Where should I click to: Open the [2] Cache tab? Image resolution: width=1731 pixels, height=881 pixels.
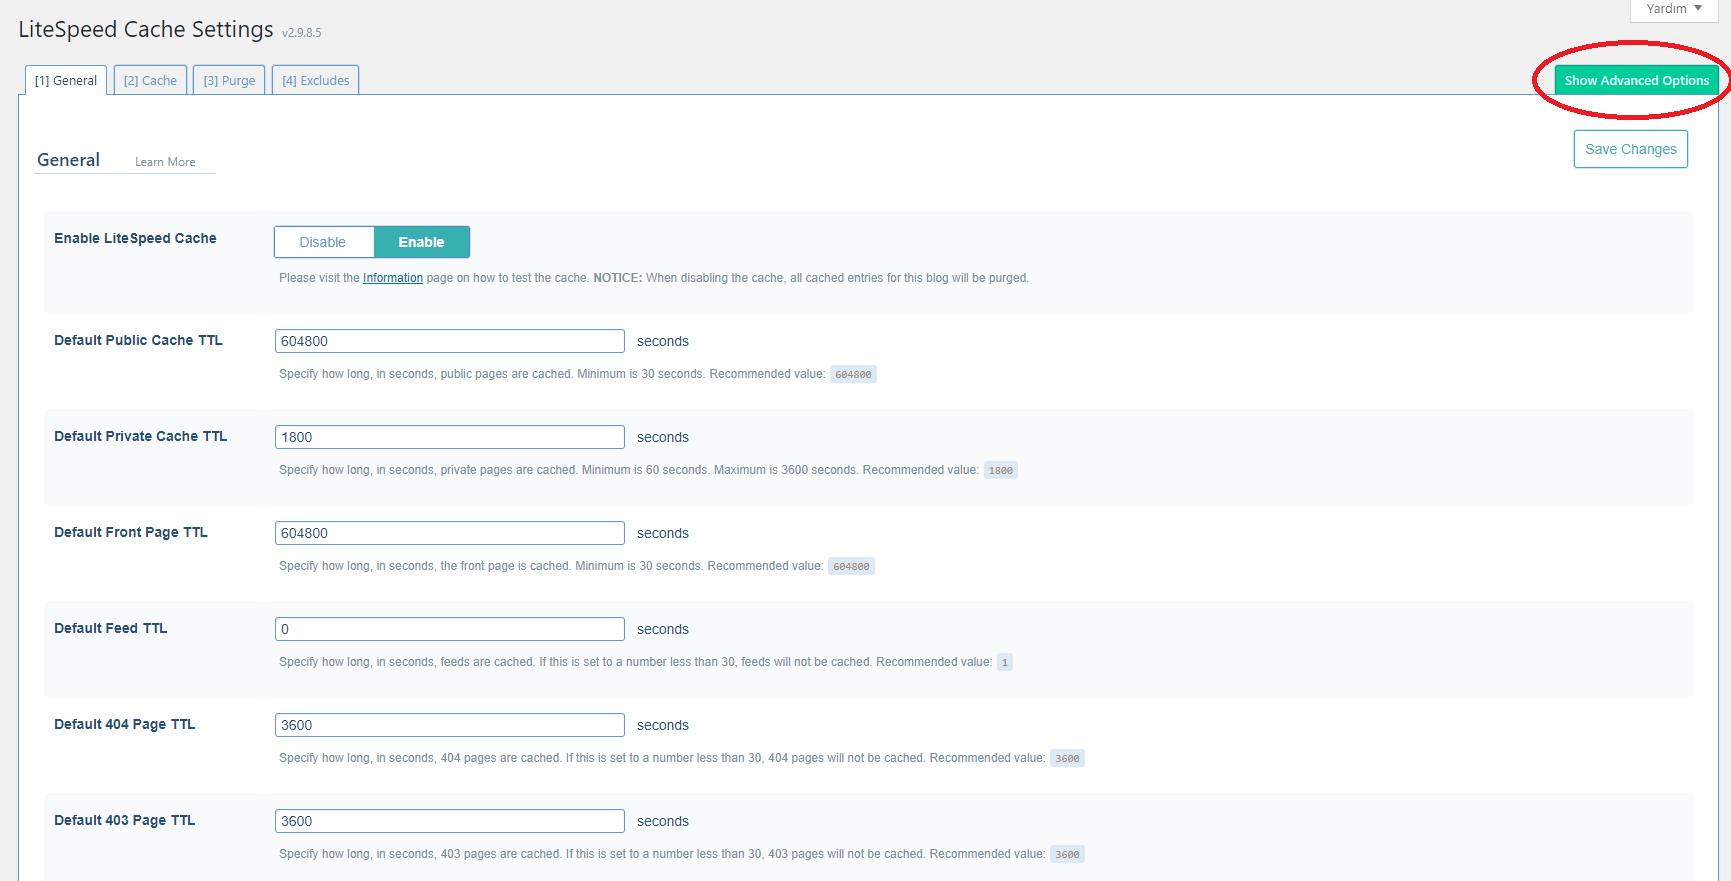[150, 81]
